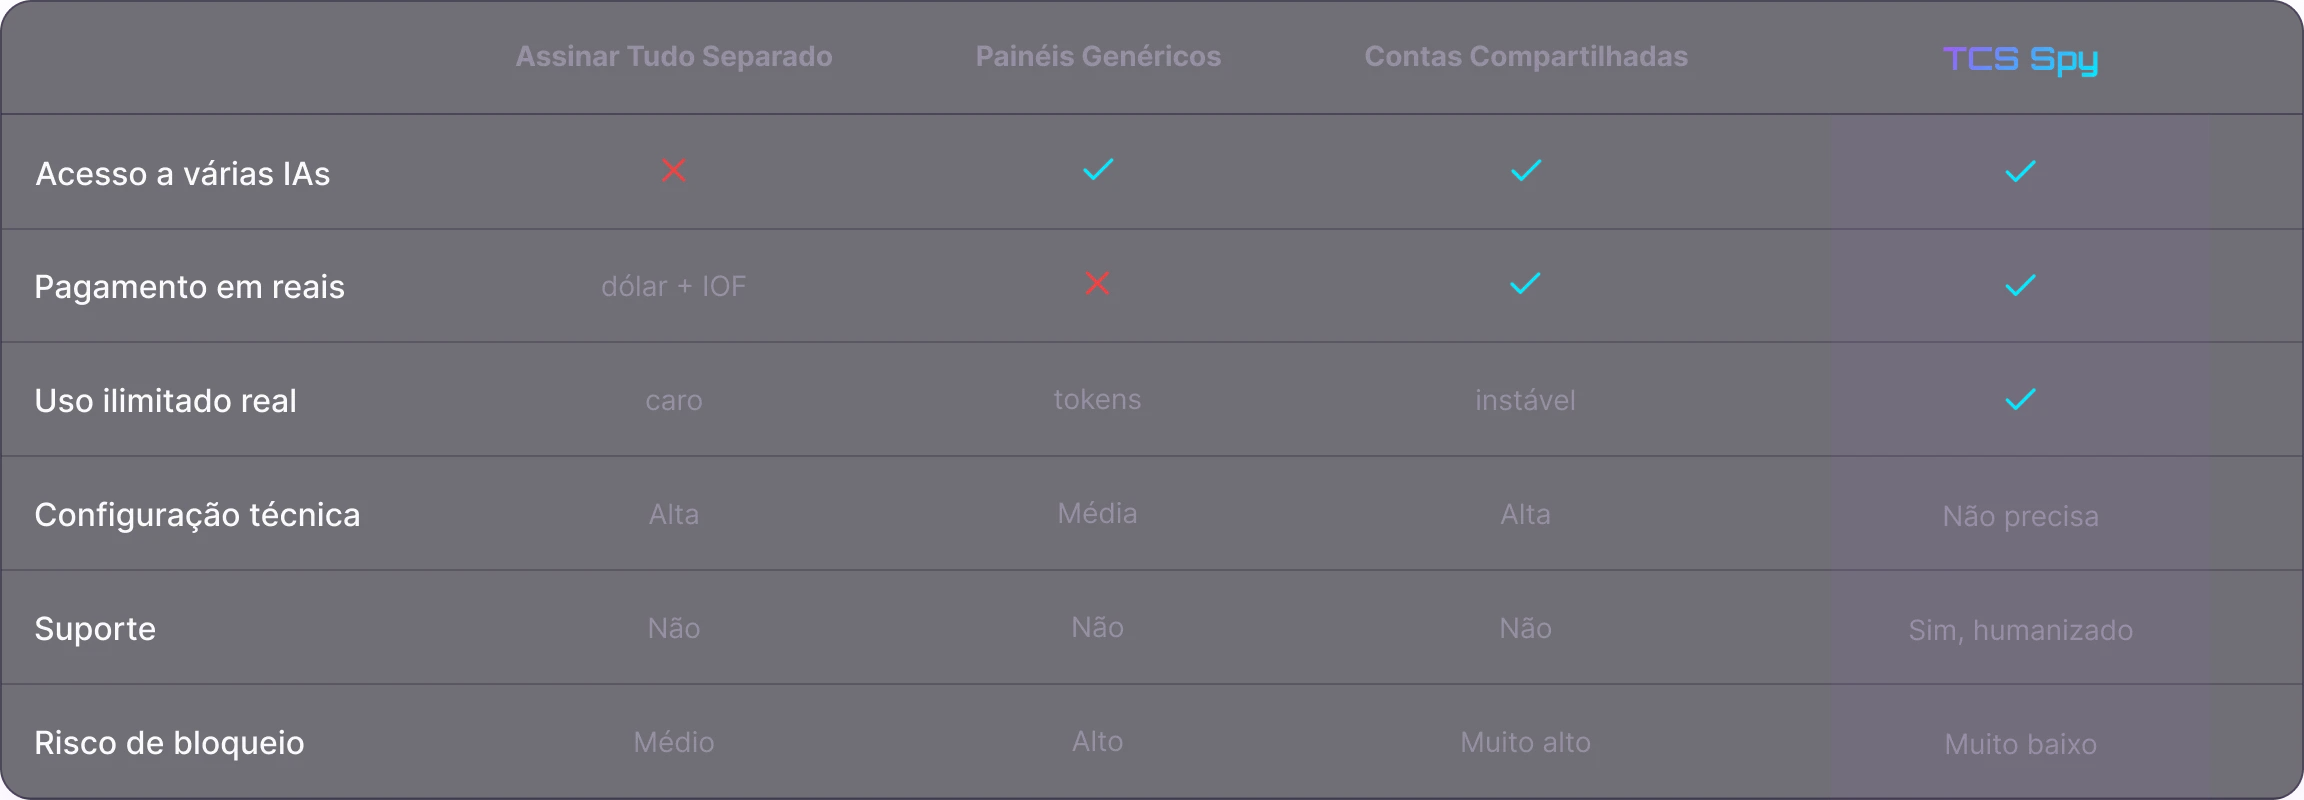The height and width of the screenshot is (800, 2304).
Task: Click the dólar + IOF cell
Action: click(x=674, y=287)
